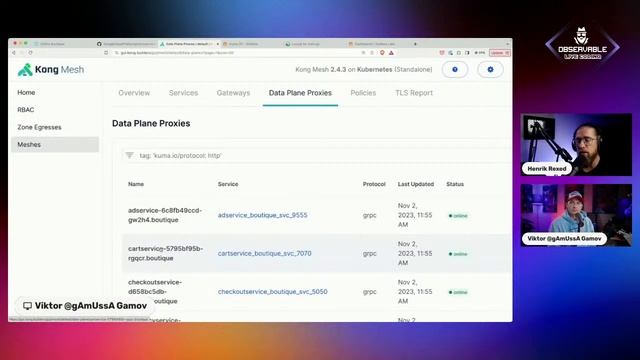Click the Kong Mesh logo
This screenshot has height=360, width=640.
(51, 70)
